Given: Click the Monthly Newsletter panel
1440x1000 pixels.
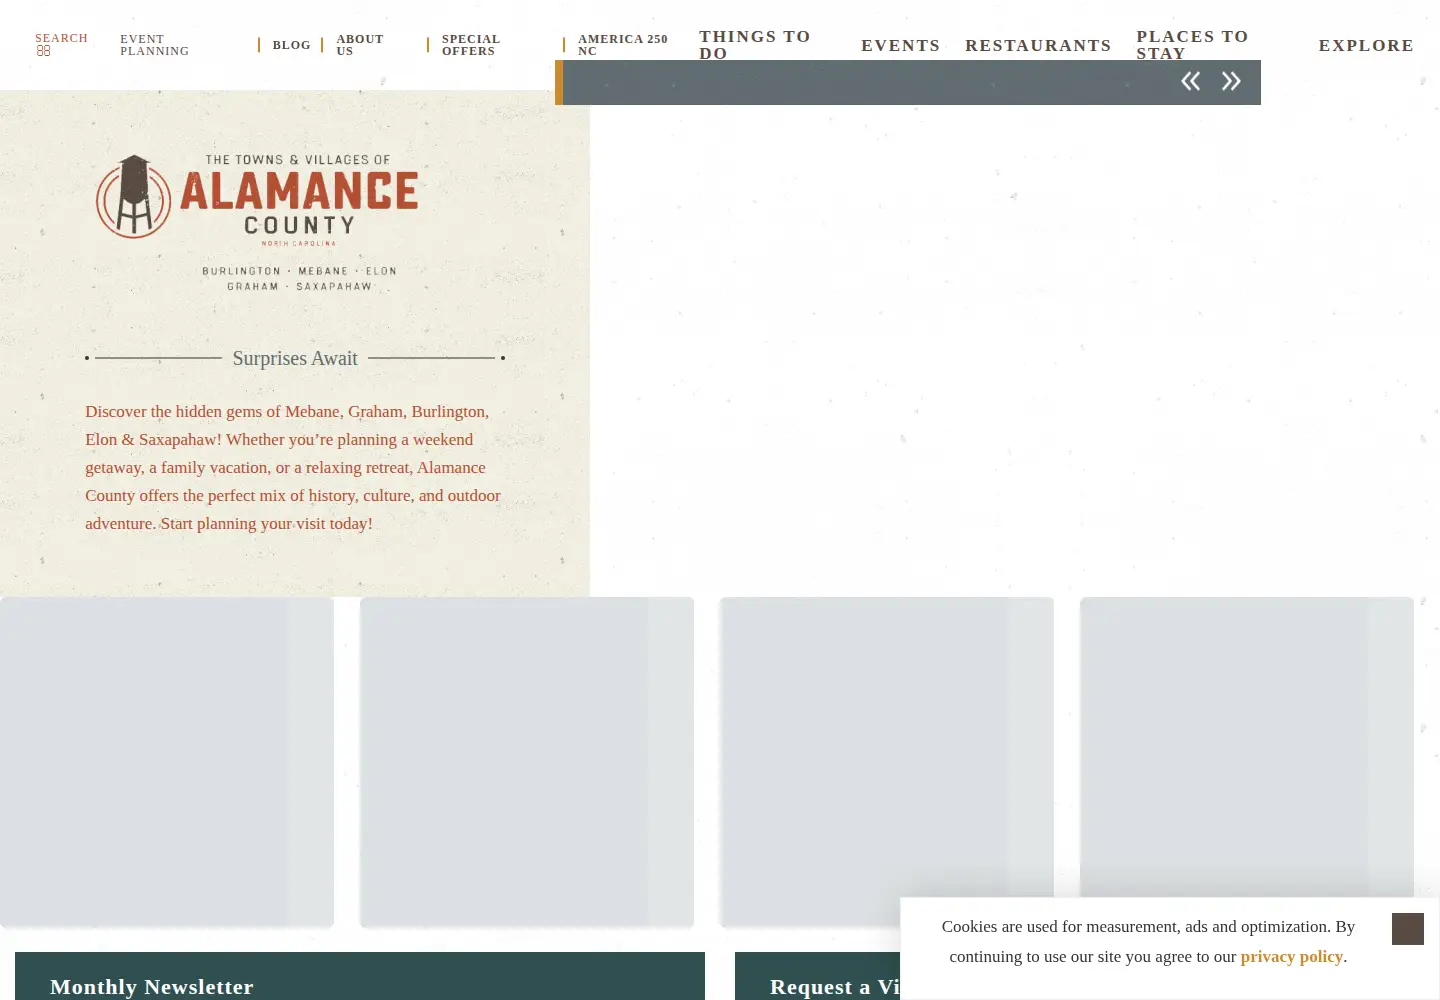Looking at the screenshot, I should 360,976.
